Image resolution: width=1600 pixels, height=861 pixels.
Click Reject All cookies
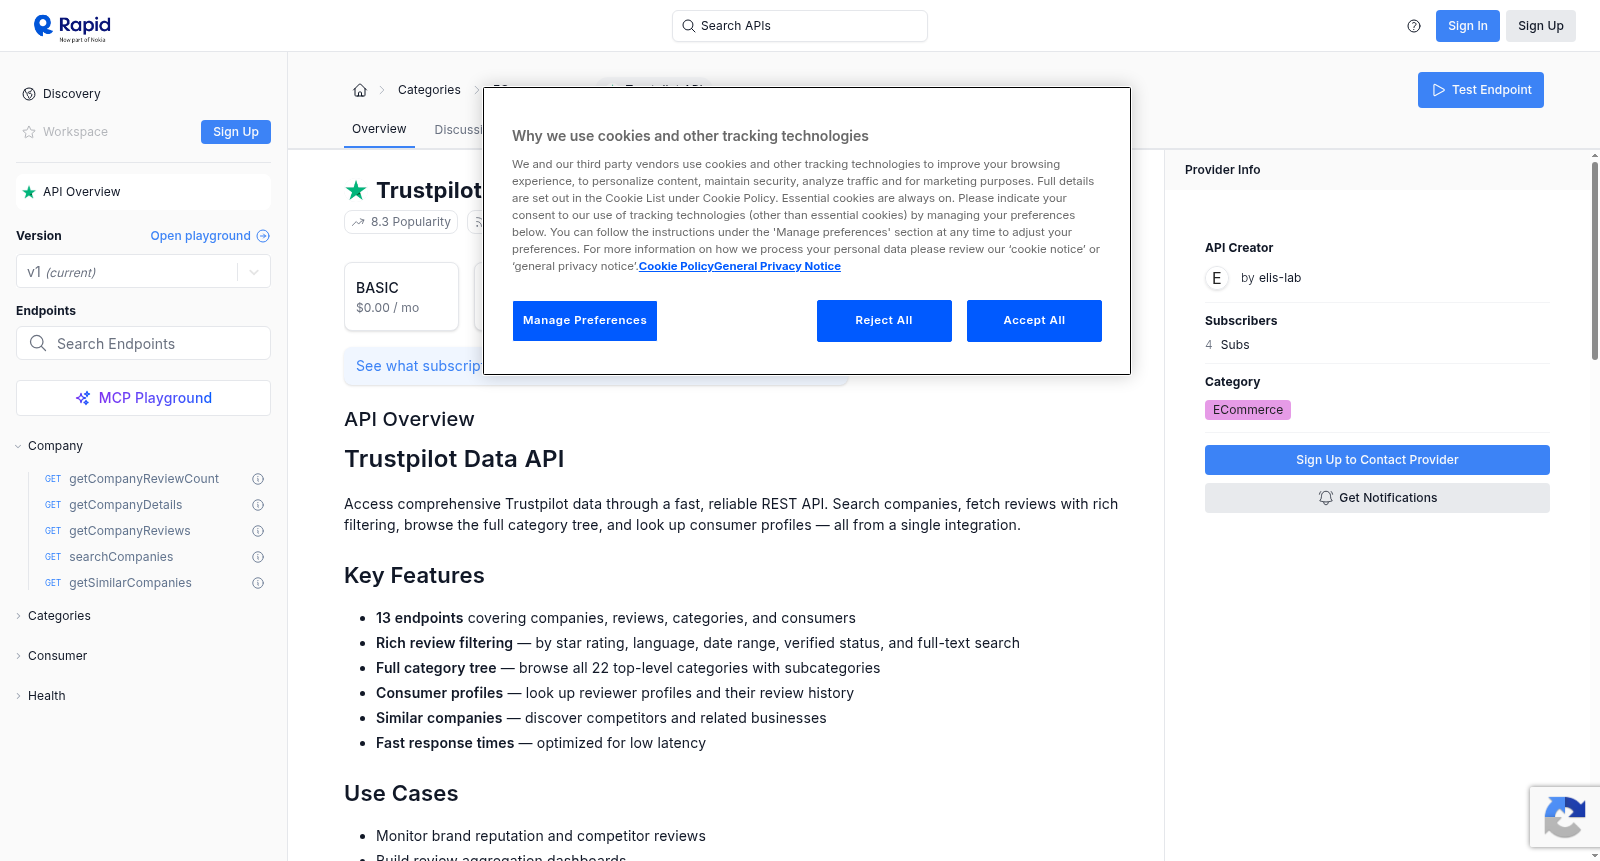point(884,321)
